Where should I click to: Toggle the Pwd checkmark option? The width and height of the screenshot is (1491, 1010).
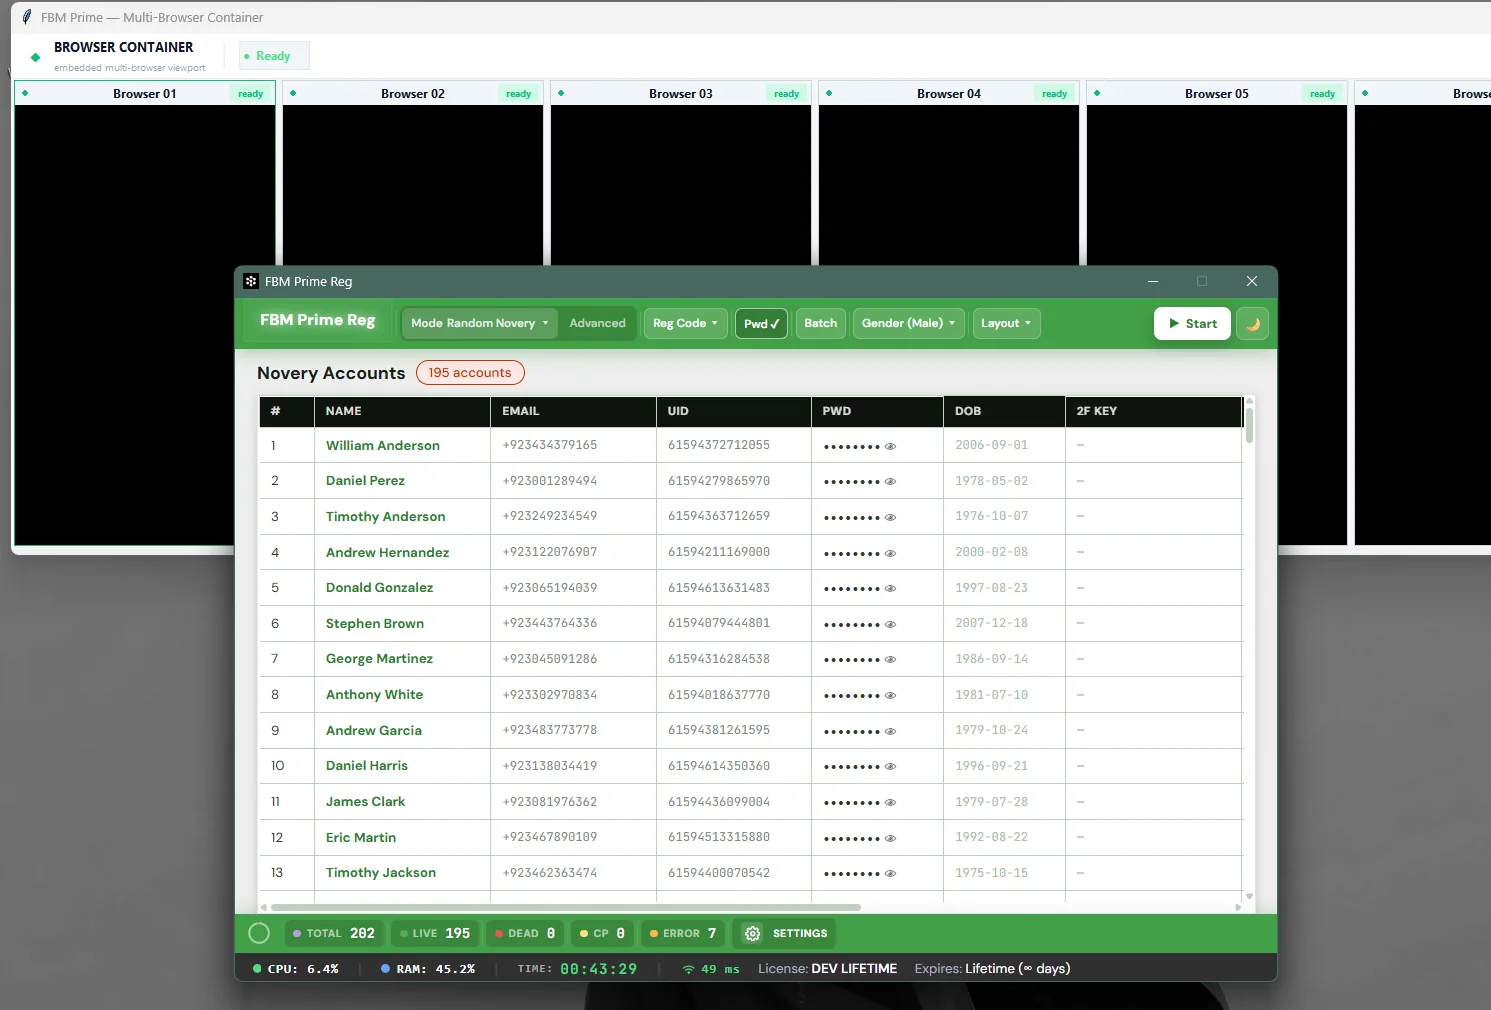click(x=762, y=324)
